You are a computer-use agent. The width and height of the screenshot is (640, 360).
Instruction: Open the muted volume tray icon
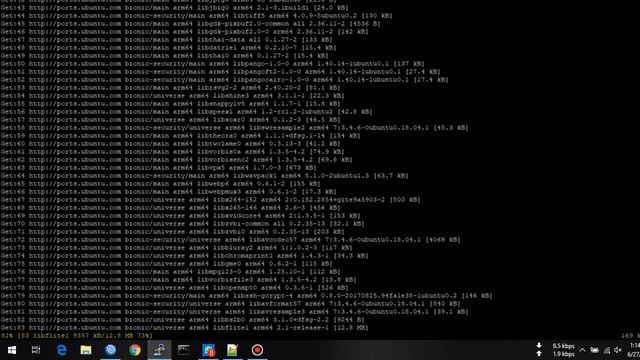click(618, 350)
